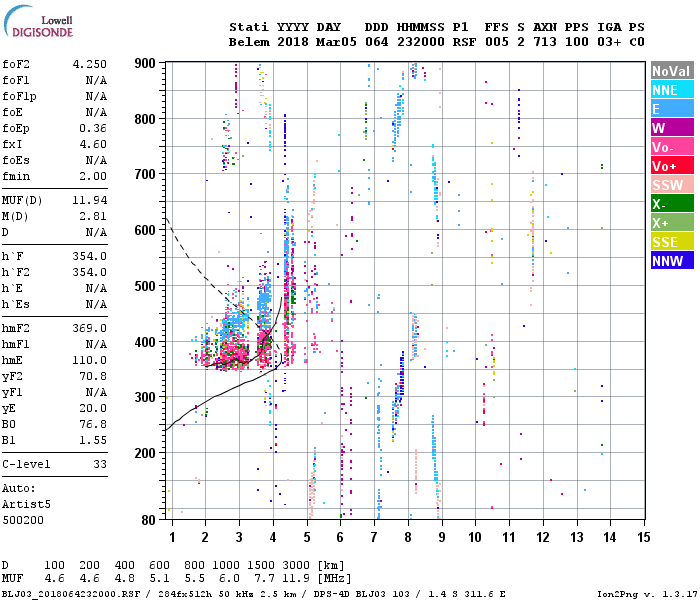This screenshot has height=600, width=700.
Task: Click the MUF value 11.9 for 3000 km
Action: (x=296, y=579)
